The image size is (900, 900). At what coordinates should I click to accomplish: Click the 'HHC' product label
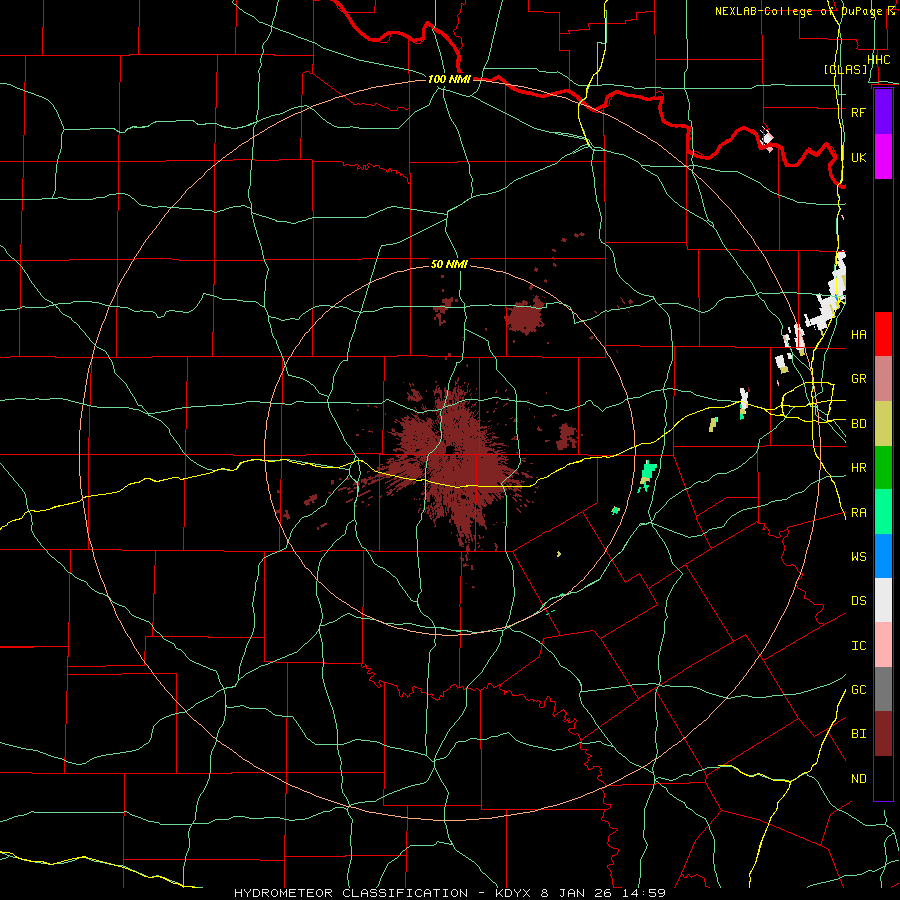[879, 59]
